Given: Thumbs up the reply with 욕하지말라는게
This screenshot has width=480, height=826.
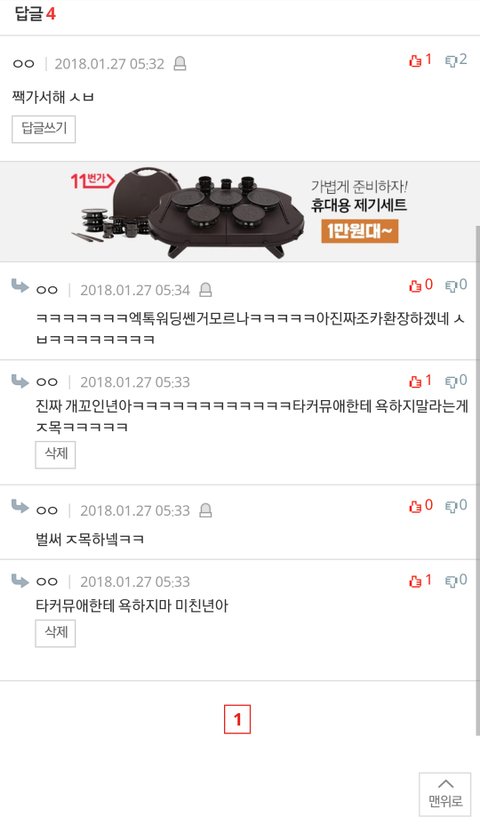Looking at the screenshot, I should [420, 380].
